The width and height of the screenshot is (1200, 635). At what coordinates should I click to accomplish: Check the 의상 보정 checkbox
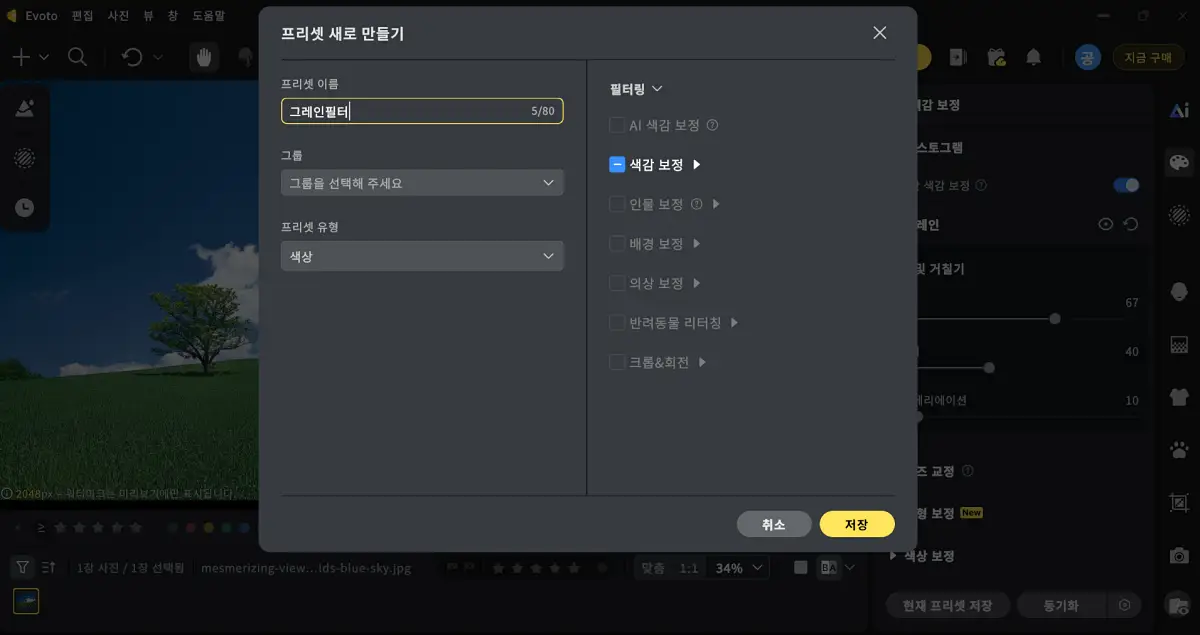[x=617, y=283]
